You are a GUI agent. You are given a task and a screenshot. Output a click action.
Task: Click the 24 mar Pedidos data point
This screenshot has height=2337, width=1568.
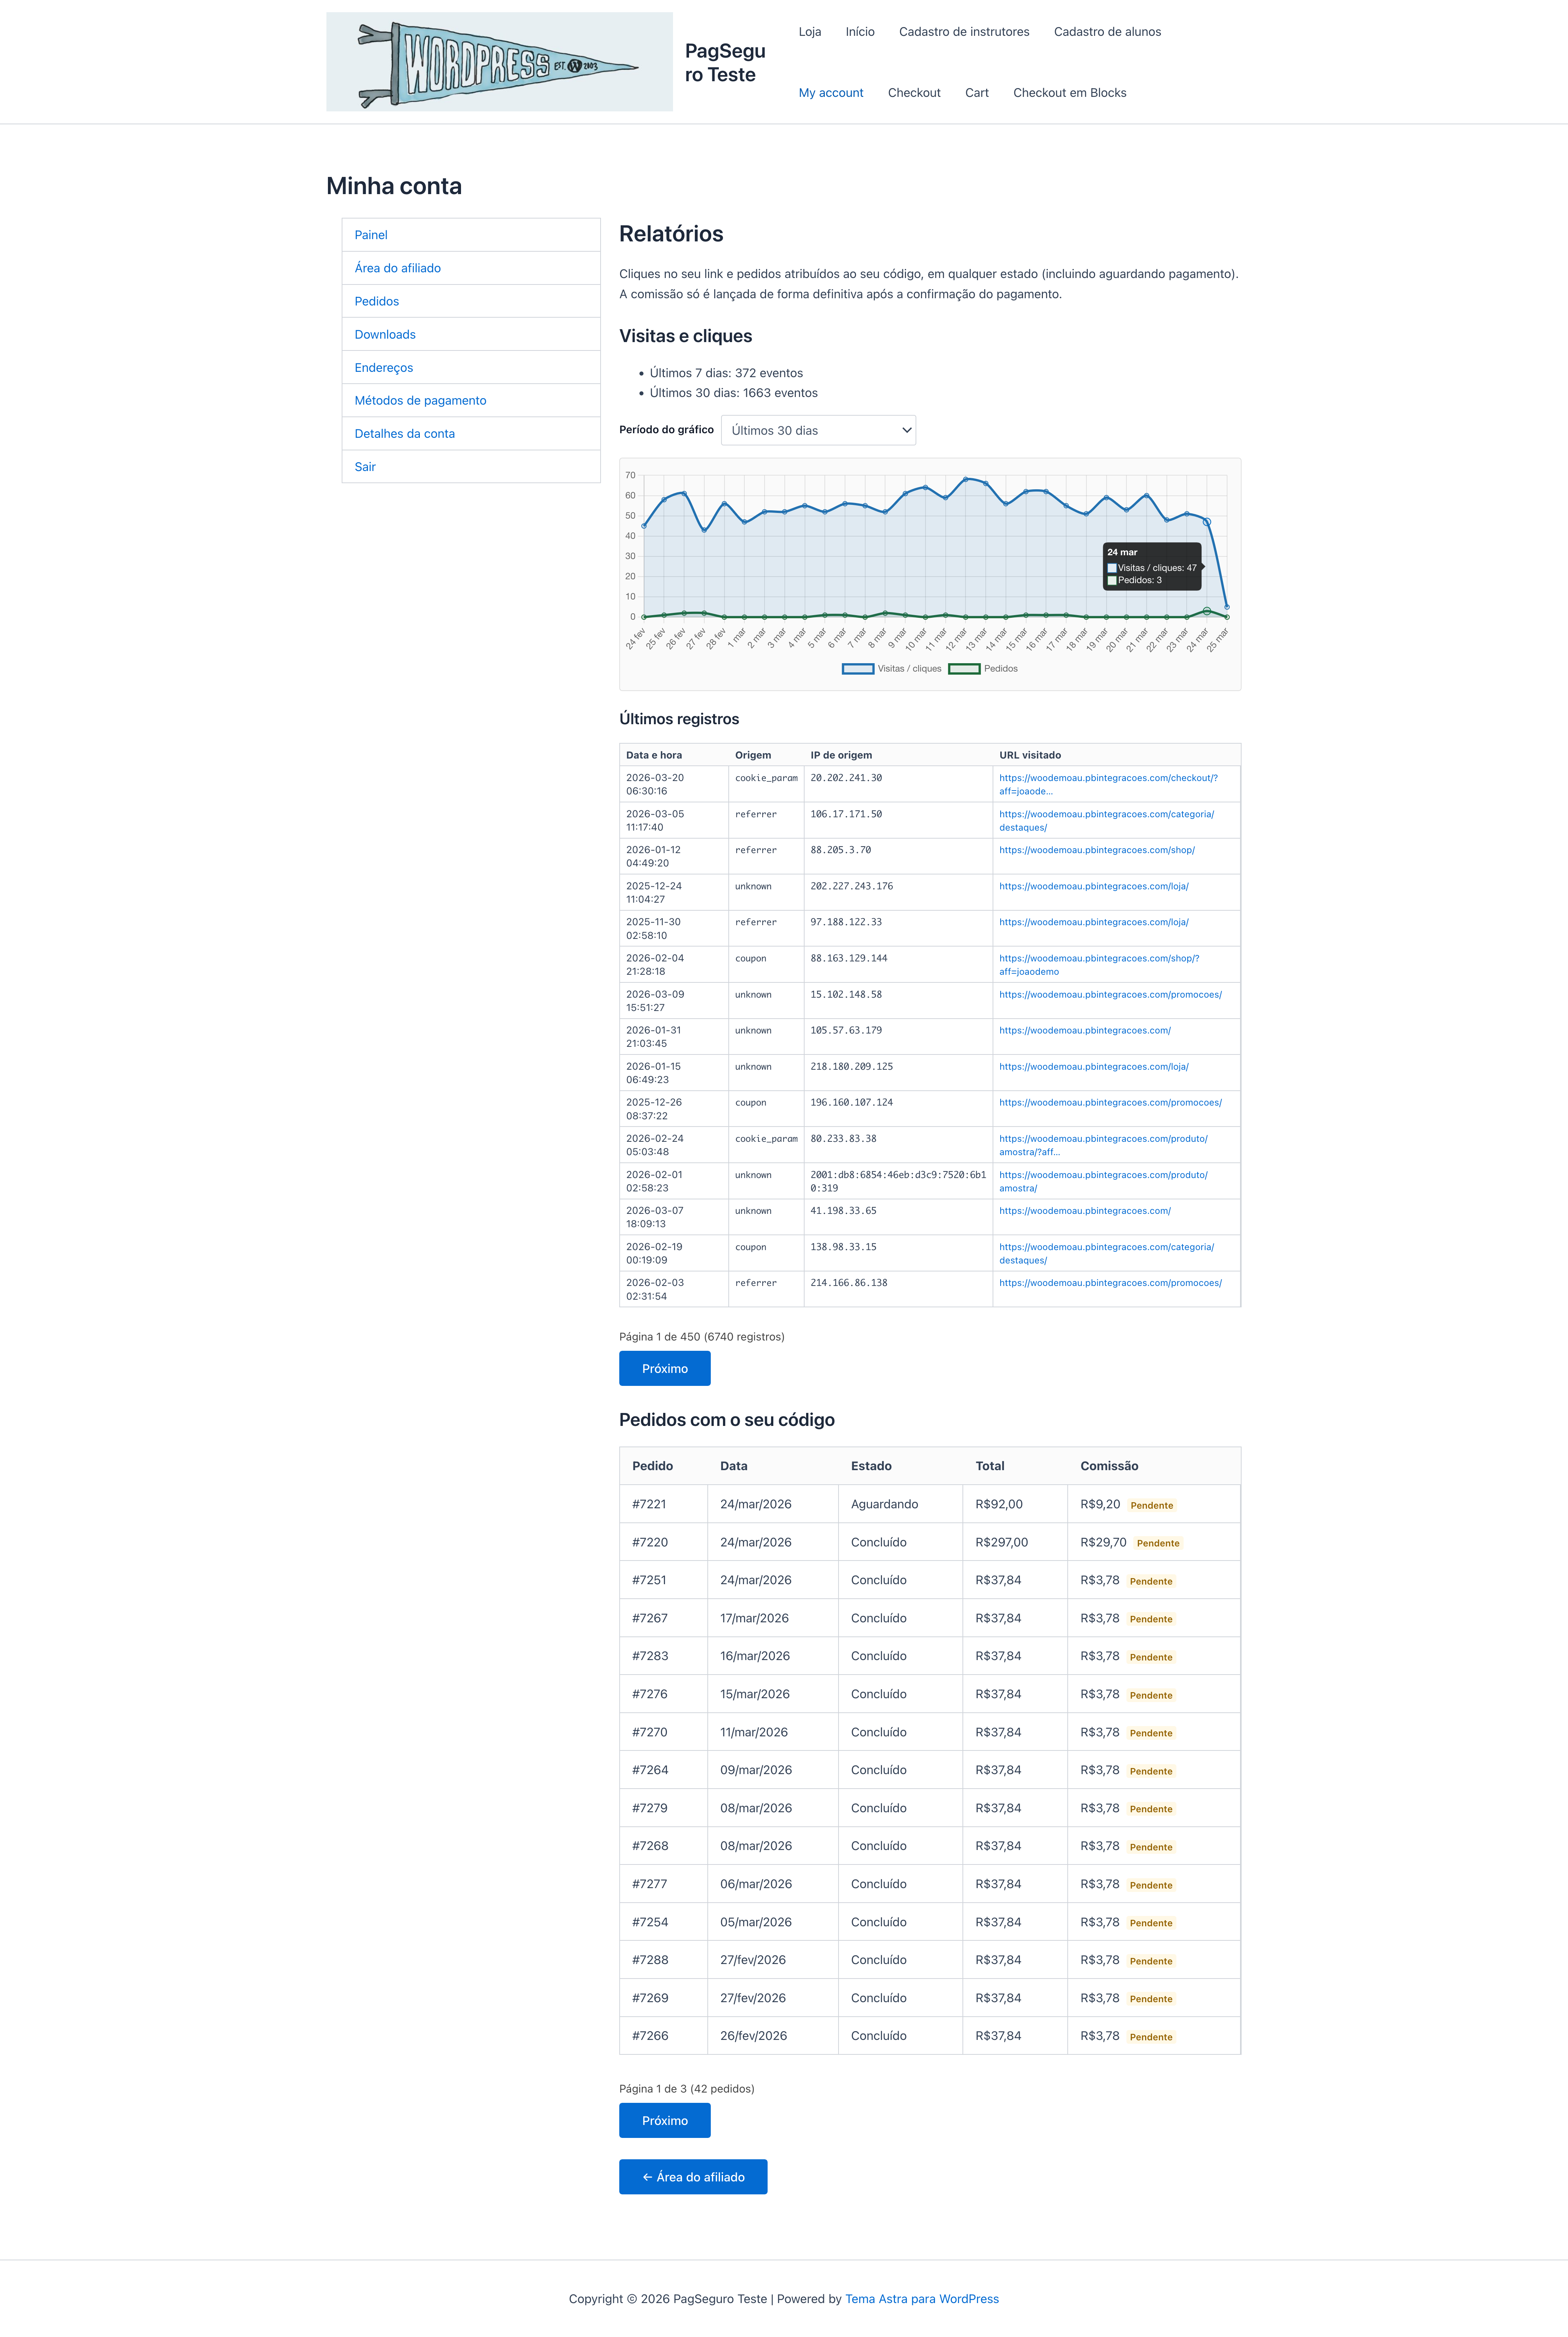coord(1207,611)
